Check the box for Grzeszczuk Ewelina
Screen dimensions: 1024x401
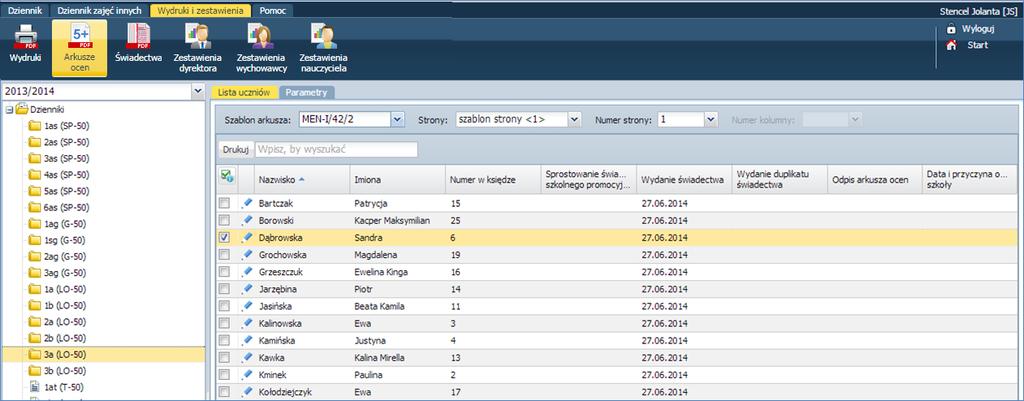point(224,272)
